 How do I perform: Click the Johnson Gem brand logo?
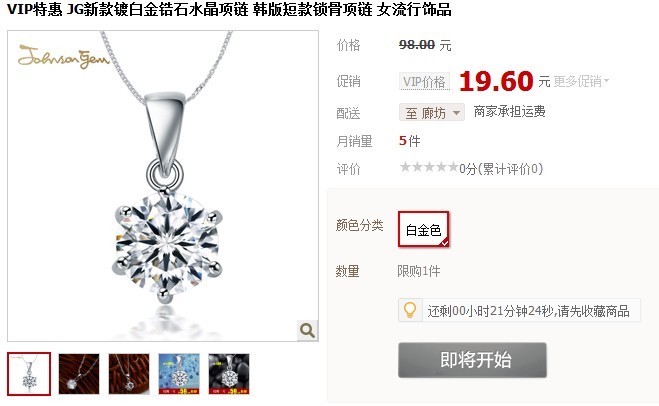tap(63, 57)
